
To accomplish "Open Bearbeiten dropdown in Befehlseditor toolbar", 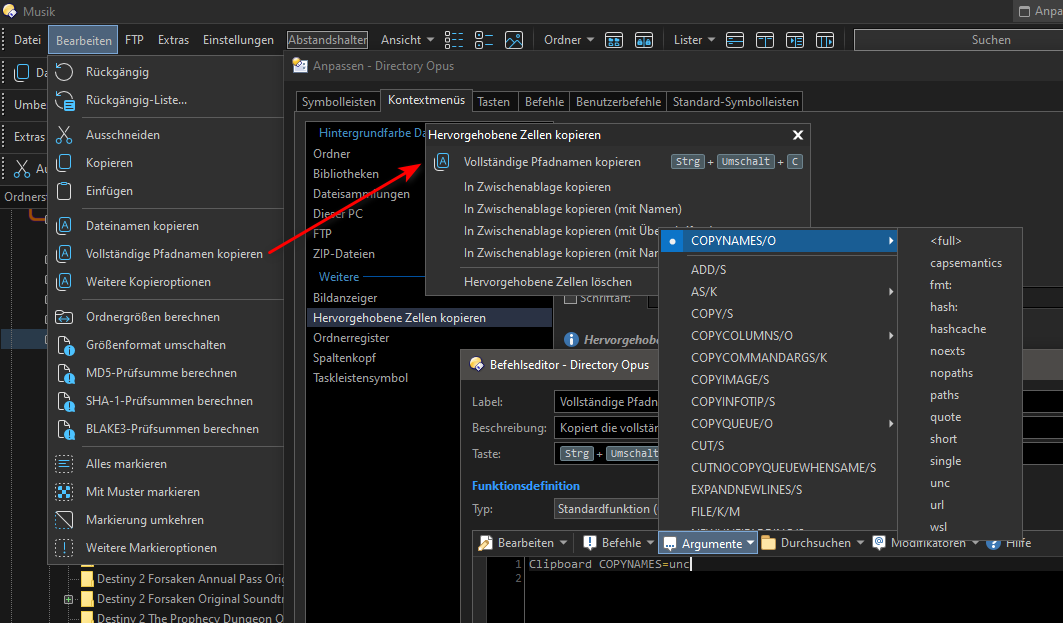I will pos(523,543).
